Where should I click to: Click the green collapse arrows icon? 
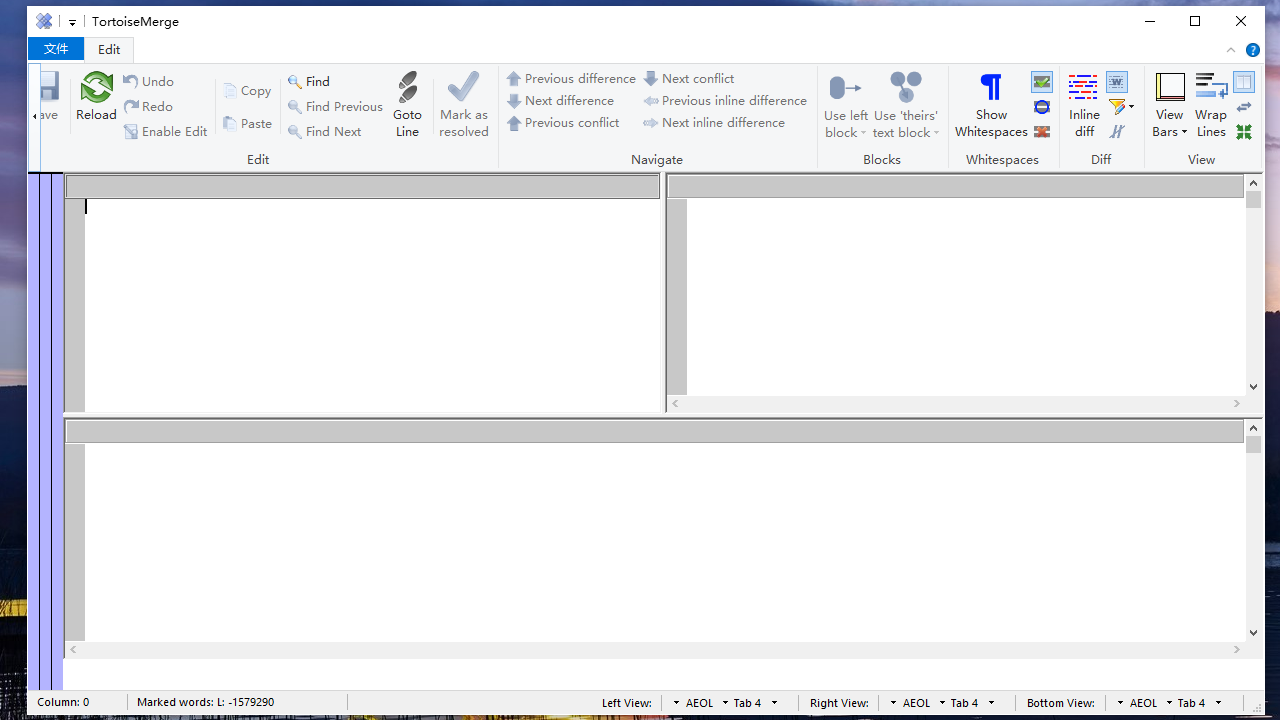click(x=1244, y=132)
